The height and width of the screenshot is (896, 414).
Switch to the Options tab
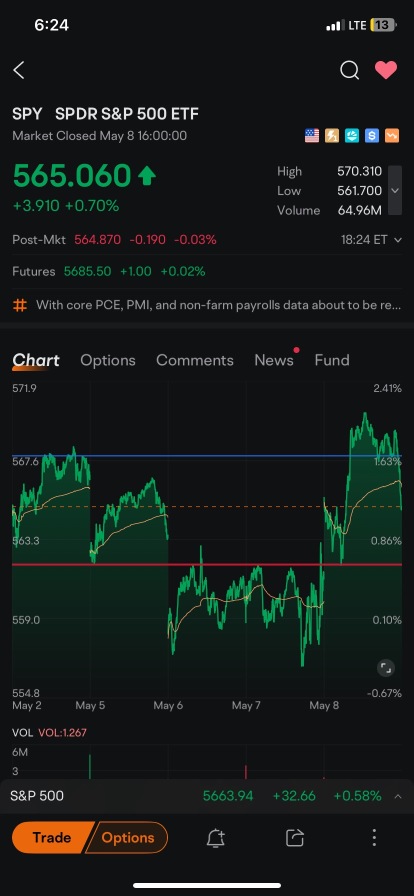(x=108, y=360)
